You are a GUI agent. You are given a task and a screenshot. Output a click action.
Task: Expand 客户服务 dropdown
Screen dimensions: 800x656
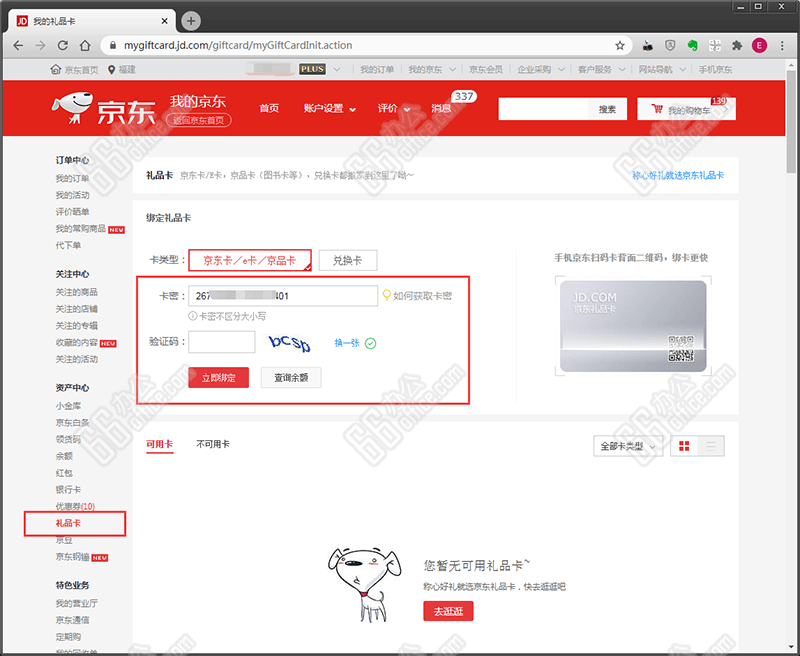tap(622, 69)
